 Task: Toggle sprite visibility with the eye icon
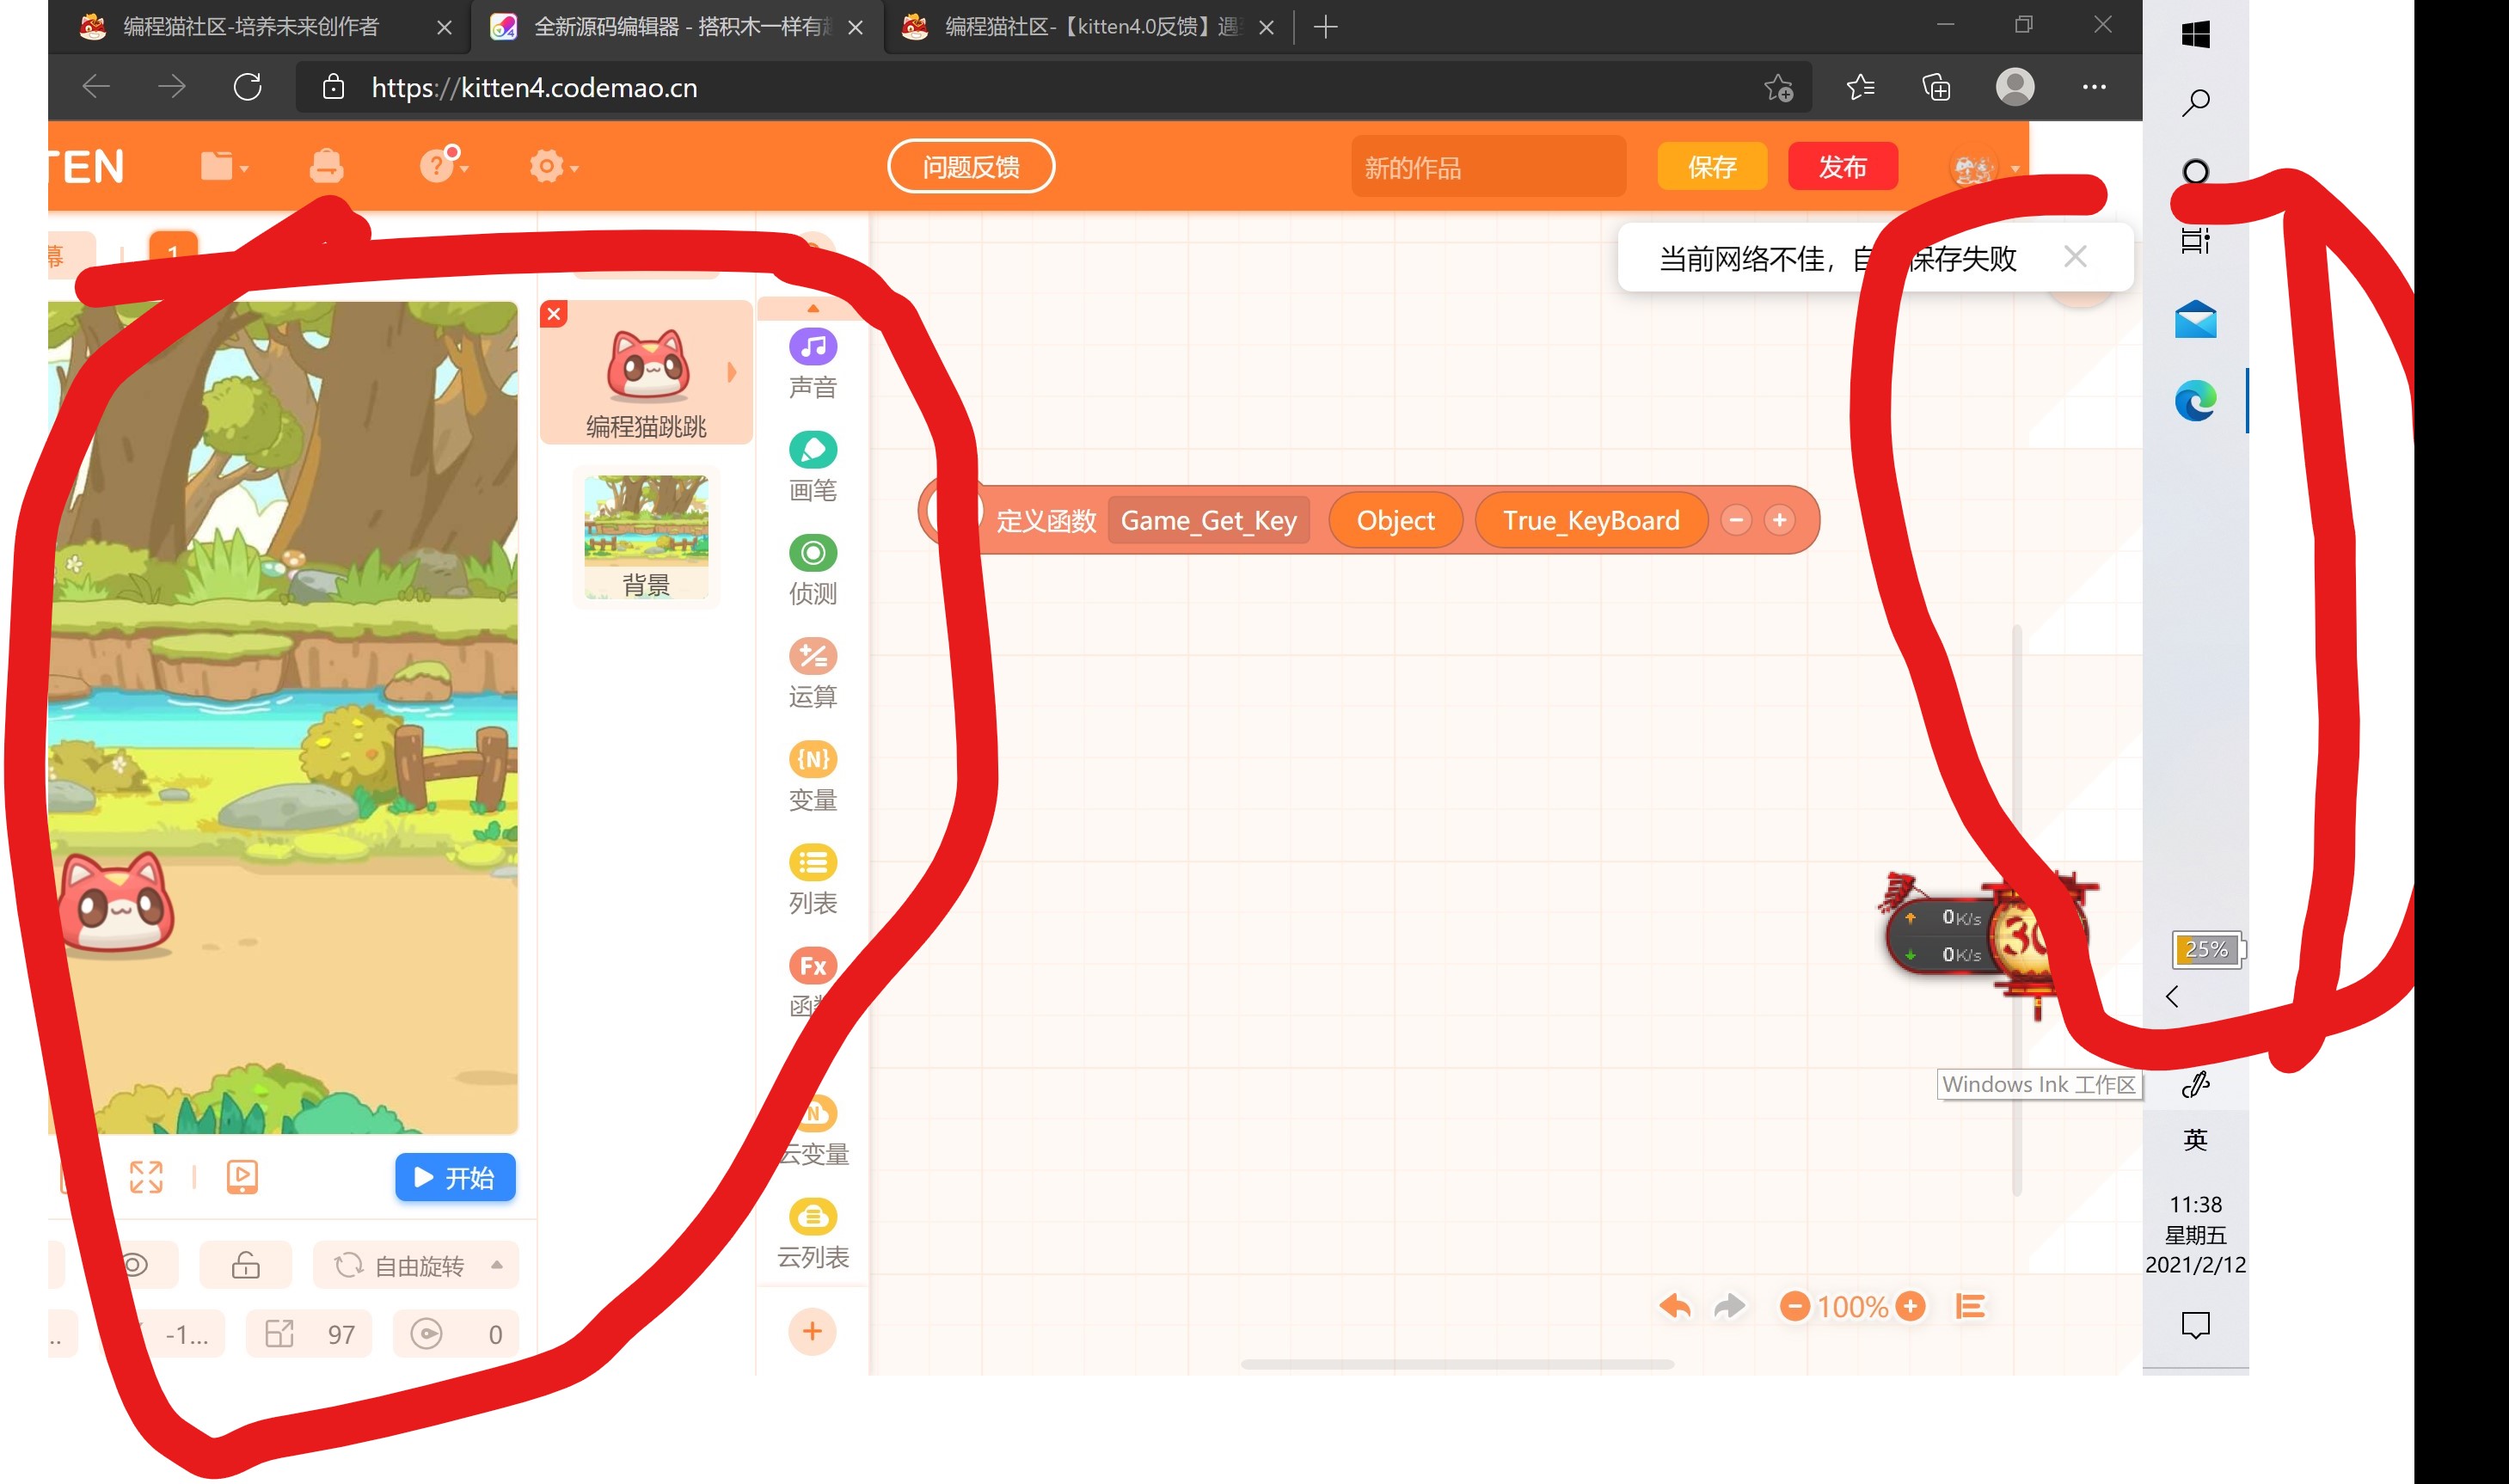134,1265
